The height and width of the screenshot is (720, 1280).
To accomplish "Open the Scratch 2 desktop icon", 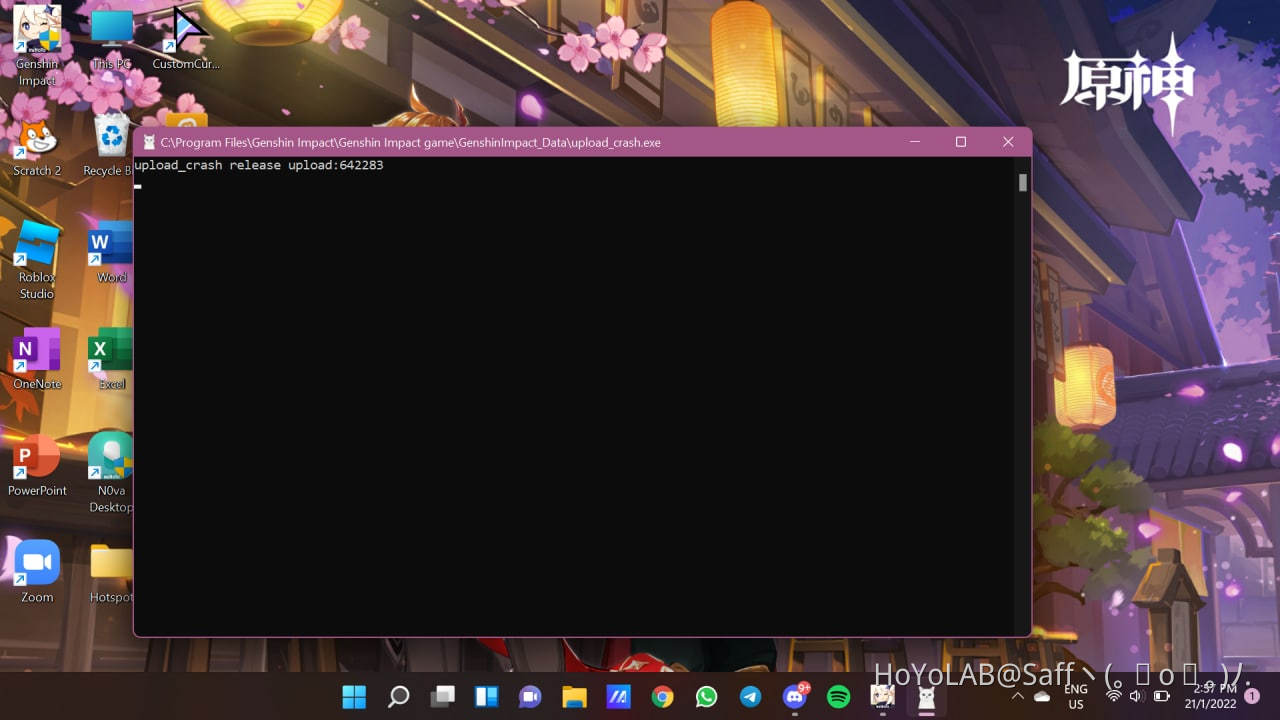I will pyautogui.click(x=37, y=138).
